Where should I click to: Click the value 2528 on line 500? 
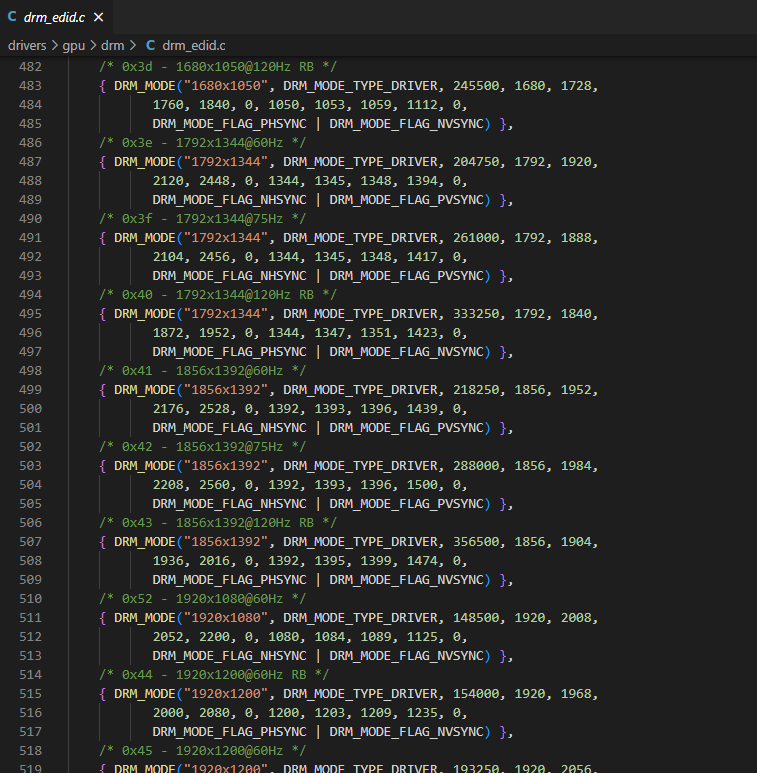[214, 409]
